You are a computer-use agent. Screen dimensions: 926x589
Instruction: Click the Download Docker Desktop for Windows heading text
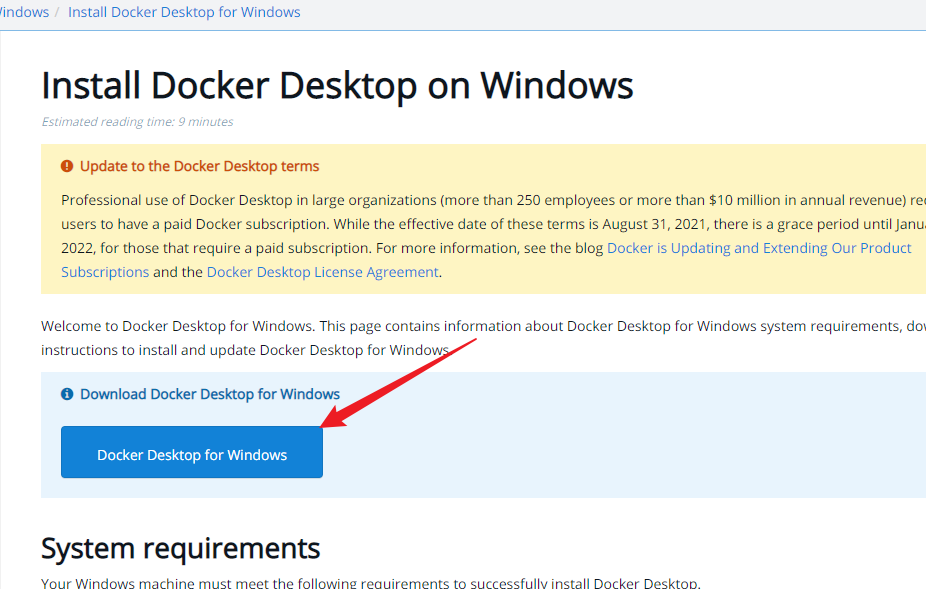[210, 394]
